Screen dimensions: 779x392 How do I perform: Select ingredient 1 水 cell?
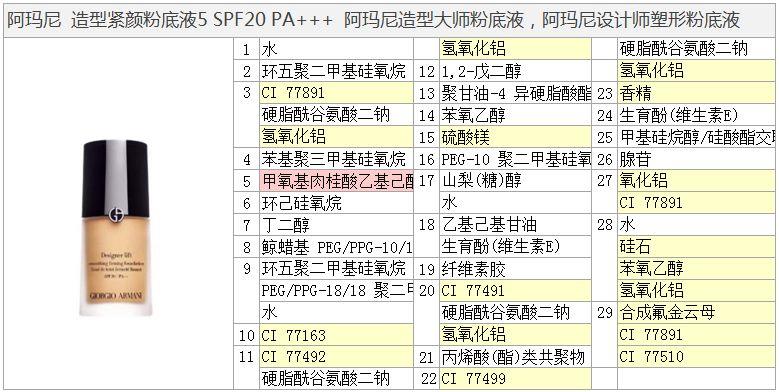[336, 49]
